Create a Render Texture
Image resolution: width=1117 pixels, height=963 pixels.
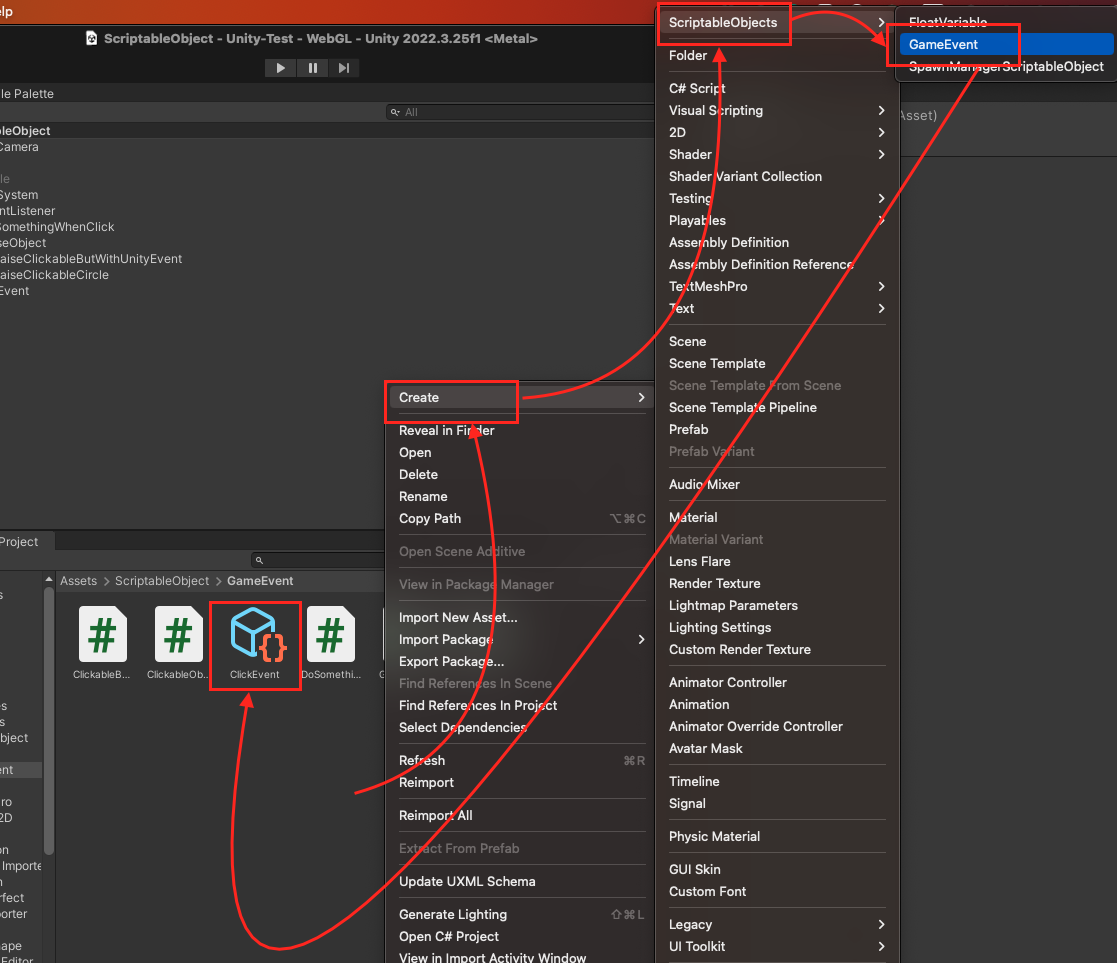[776, 583]
